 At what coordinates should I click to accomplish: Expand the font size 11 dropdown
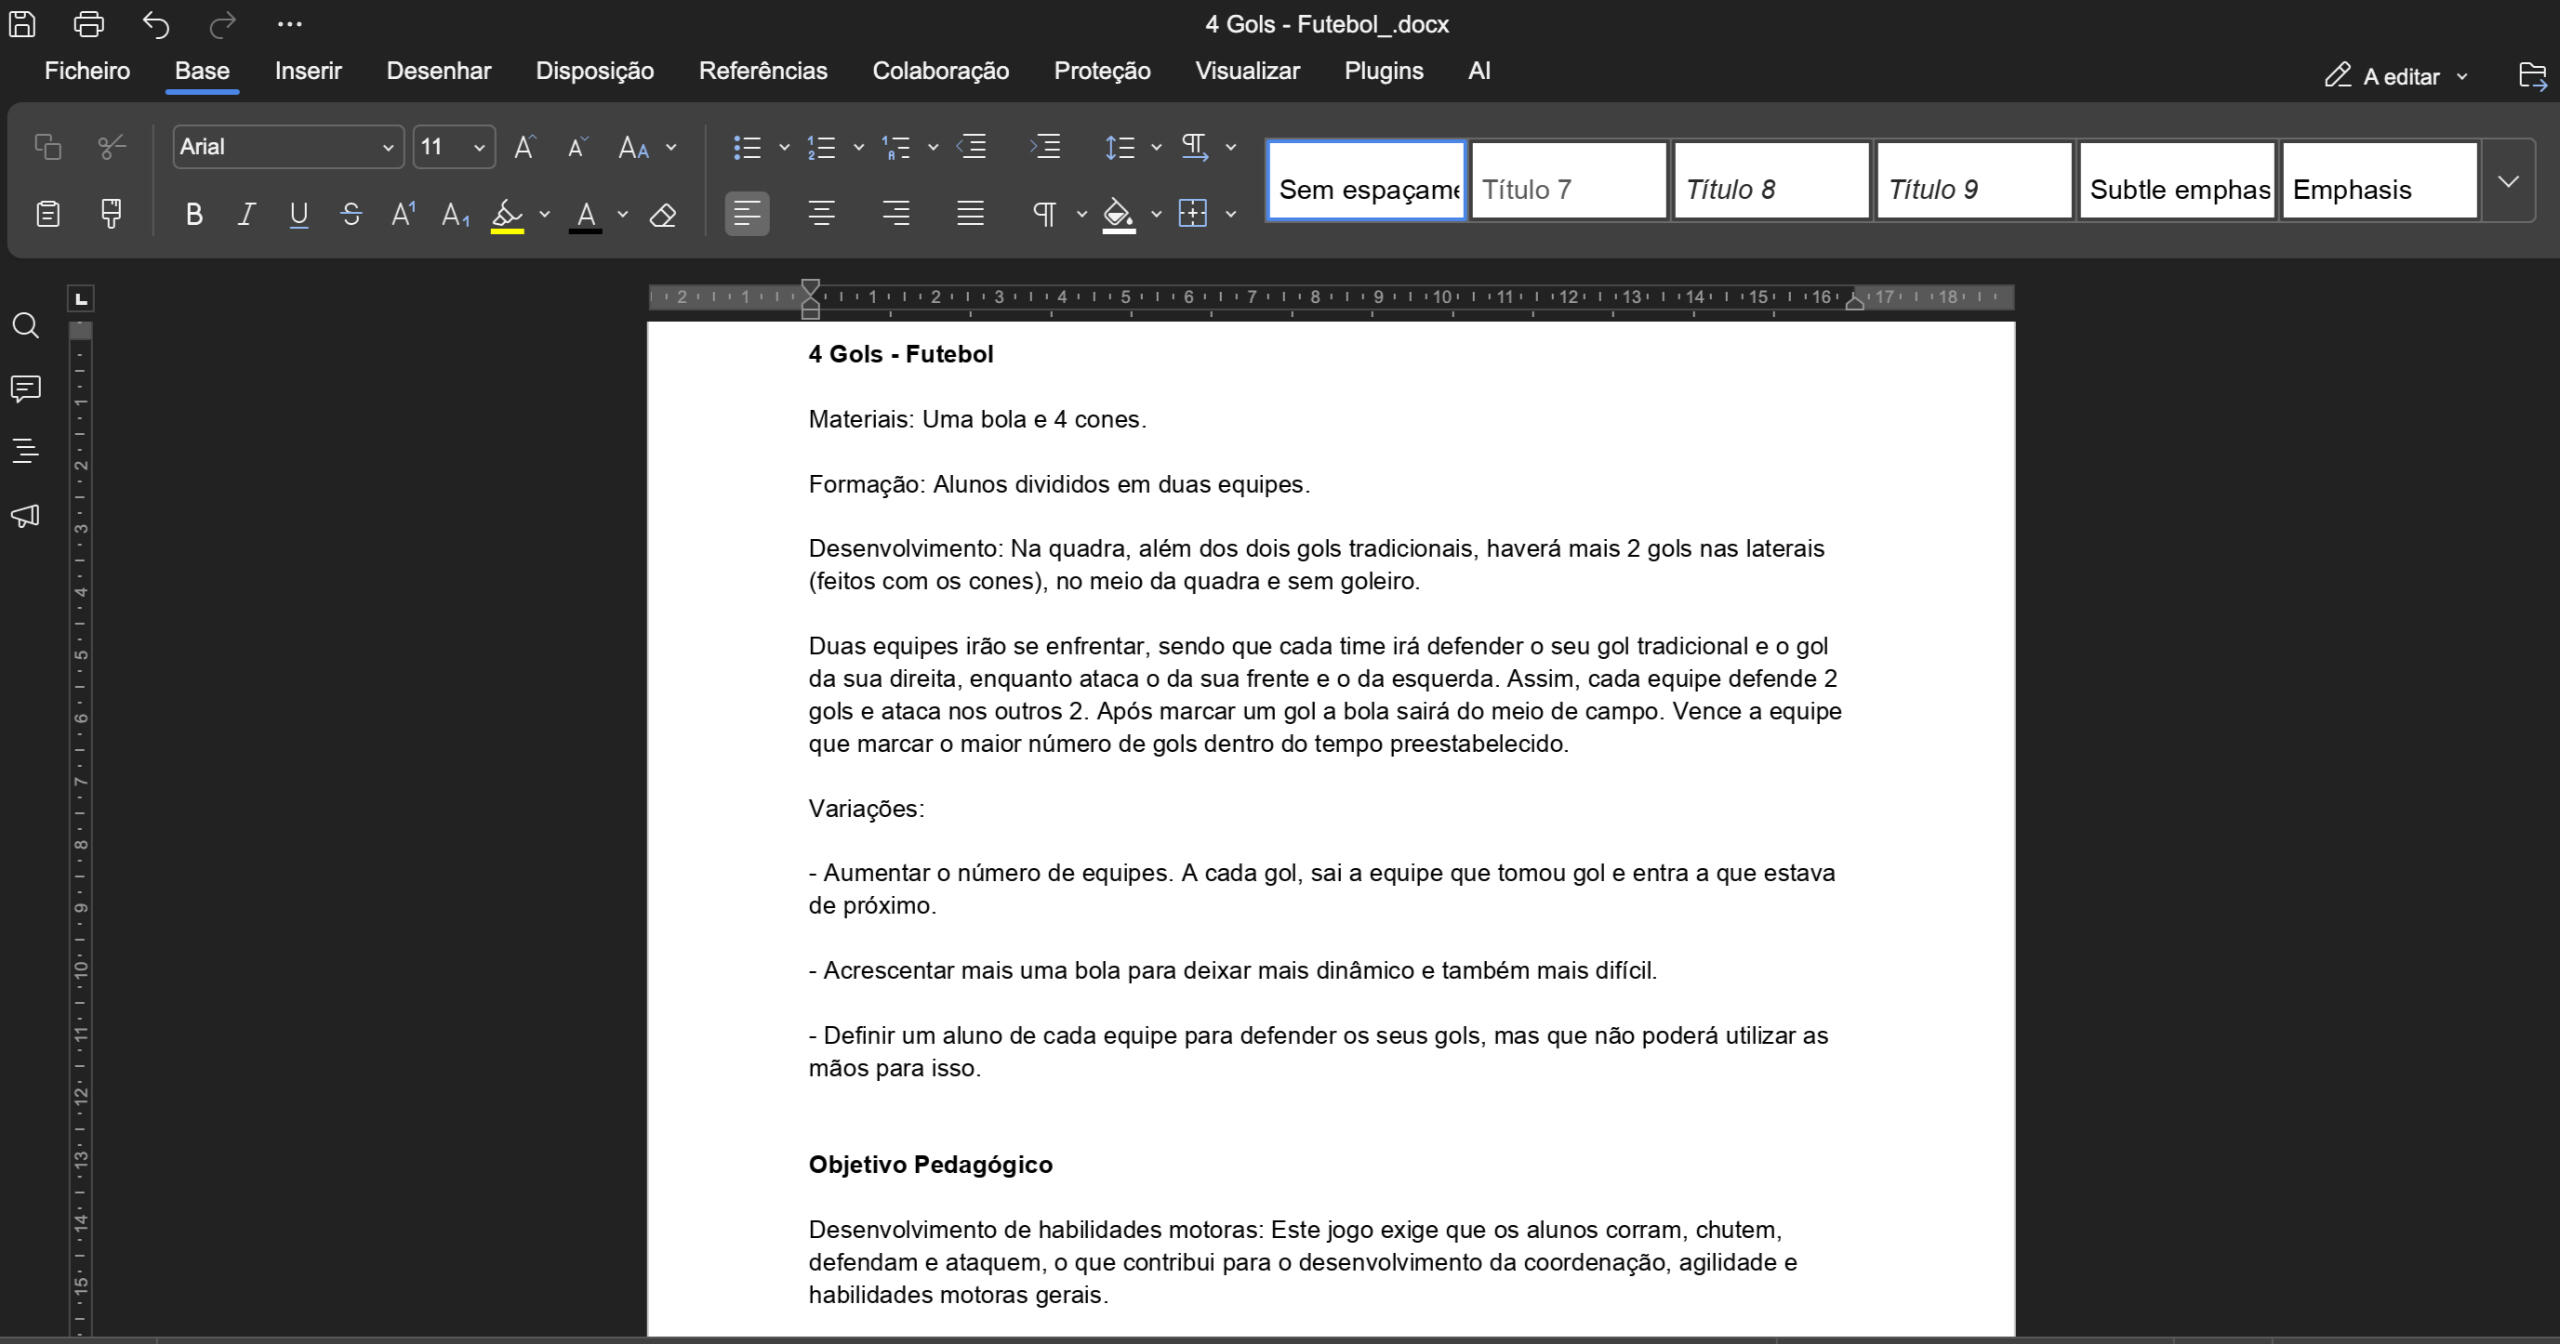coord(479,148)
